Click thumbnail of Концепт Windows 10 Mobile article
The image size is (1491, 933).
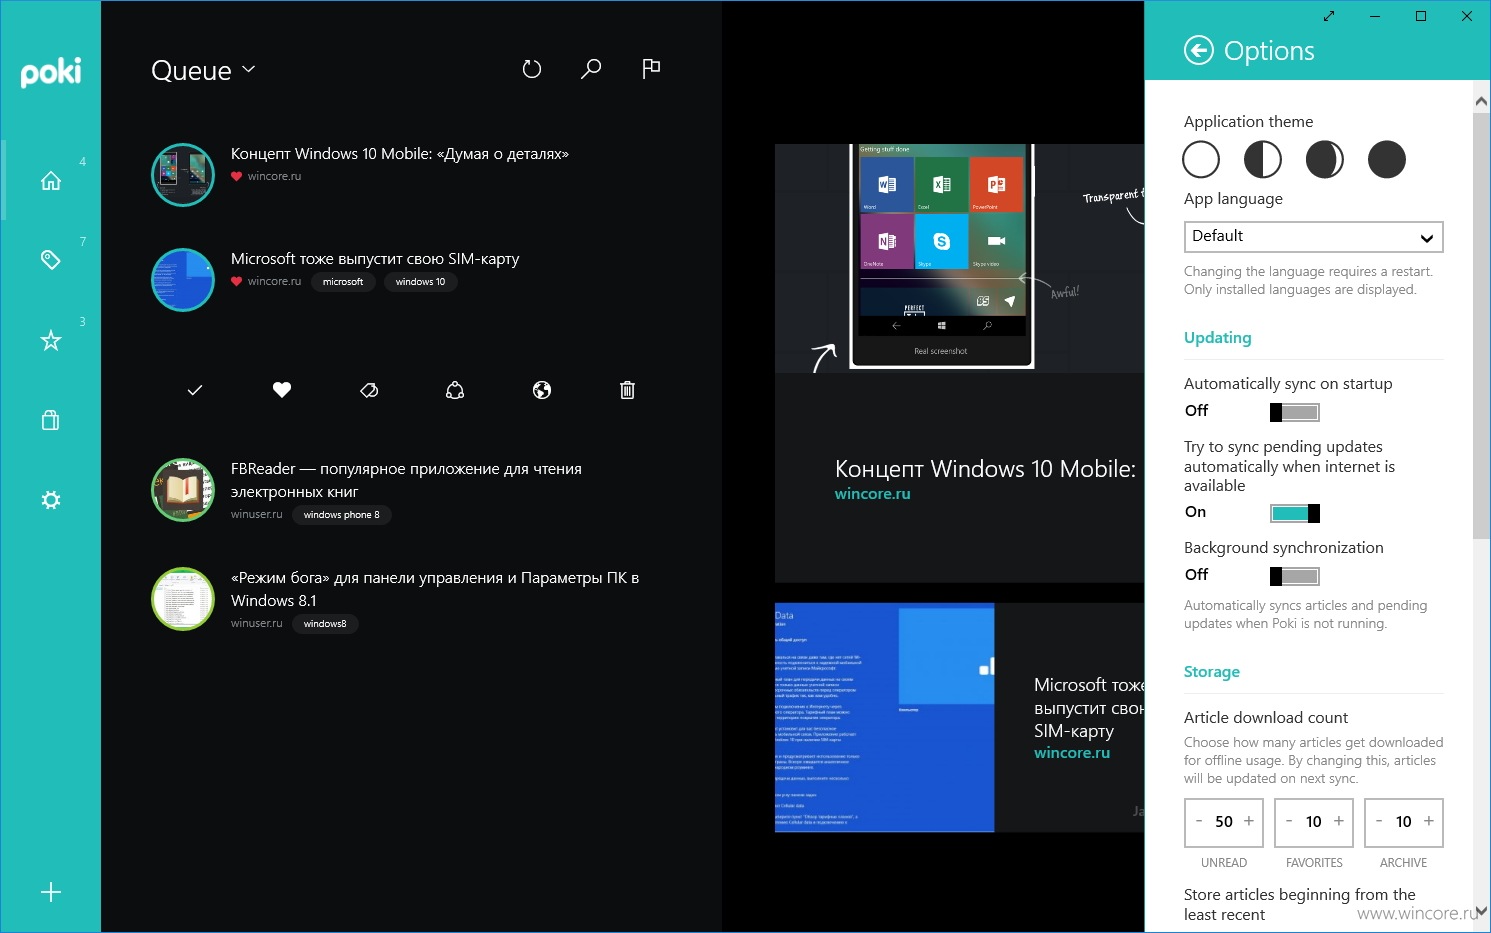(x=183, y=175)
